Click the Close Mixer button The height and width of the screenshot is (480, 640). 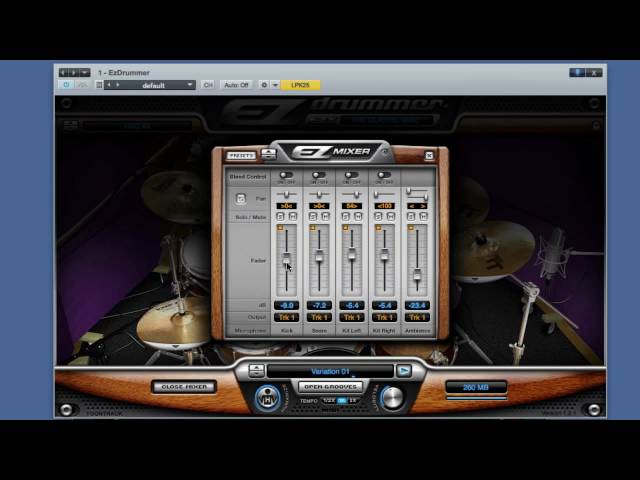click(x=184, y=387)
